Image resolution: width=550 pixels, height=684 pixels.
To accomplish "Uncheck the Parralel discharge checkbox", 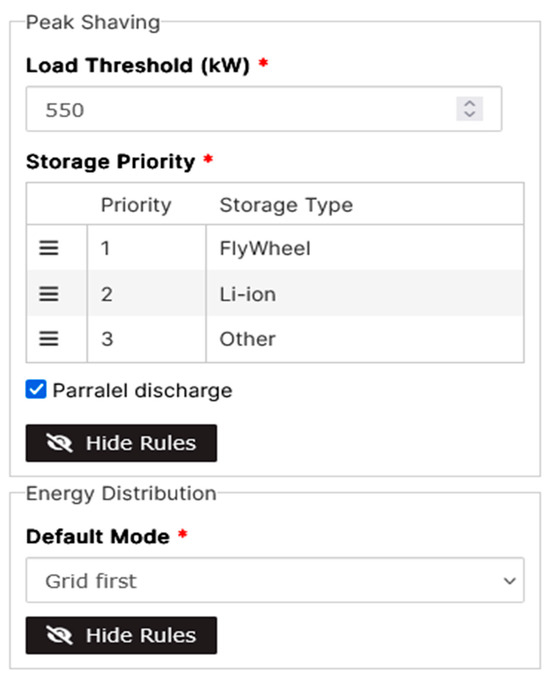I will point(36,389).
